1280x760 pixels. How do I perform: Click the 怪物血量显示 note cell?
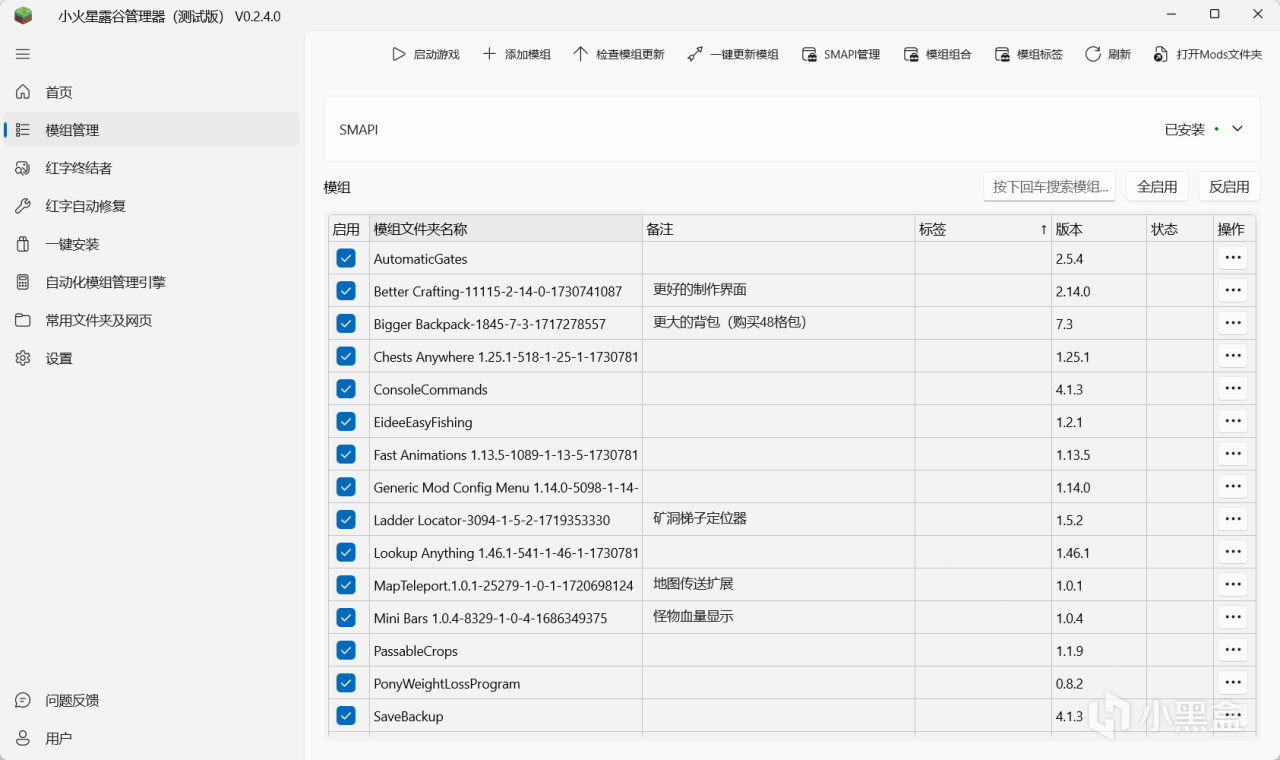click(x=778, y=617)
